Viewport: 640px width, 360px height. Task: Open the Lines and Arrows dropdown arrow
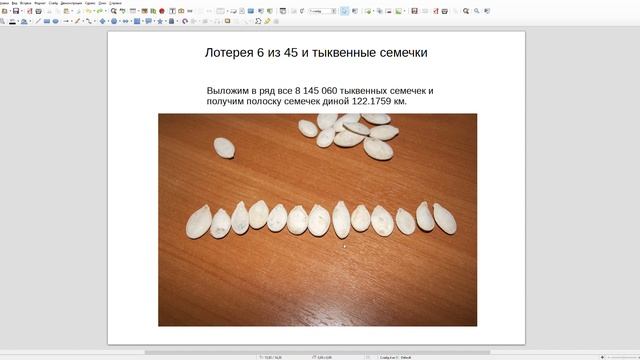(71, 21)
